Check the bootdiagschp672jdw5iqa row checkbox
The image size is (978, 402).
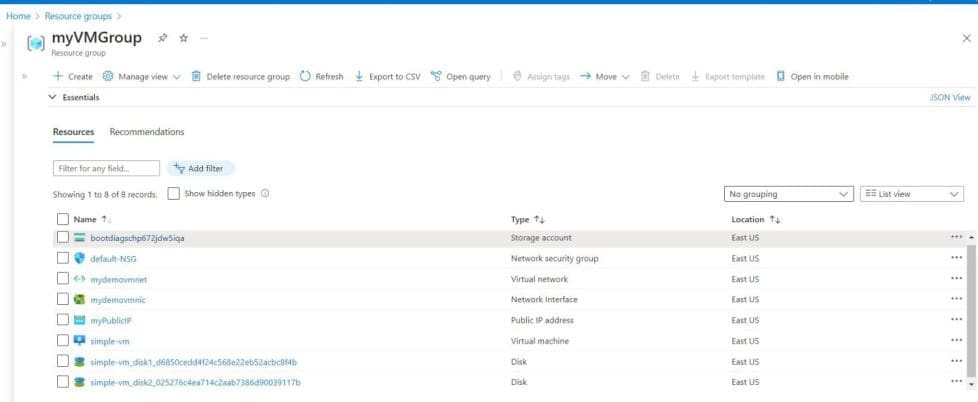62,237
